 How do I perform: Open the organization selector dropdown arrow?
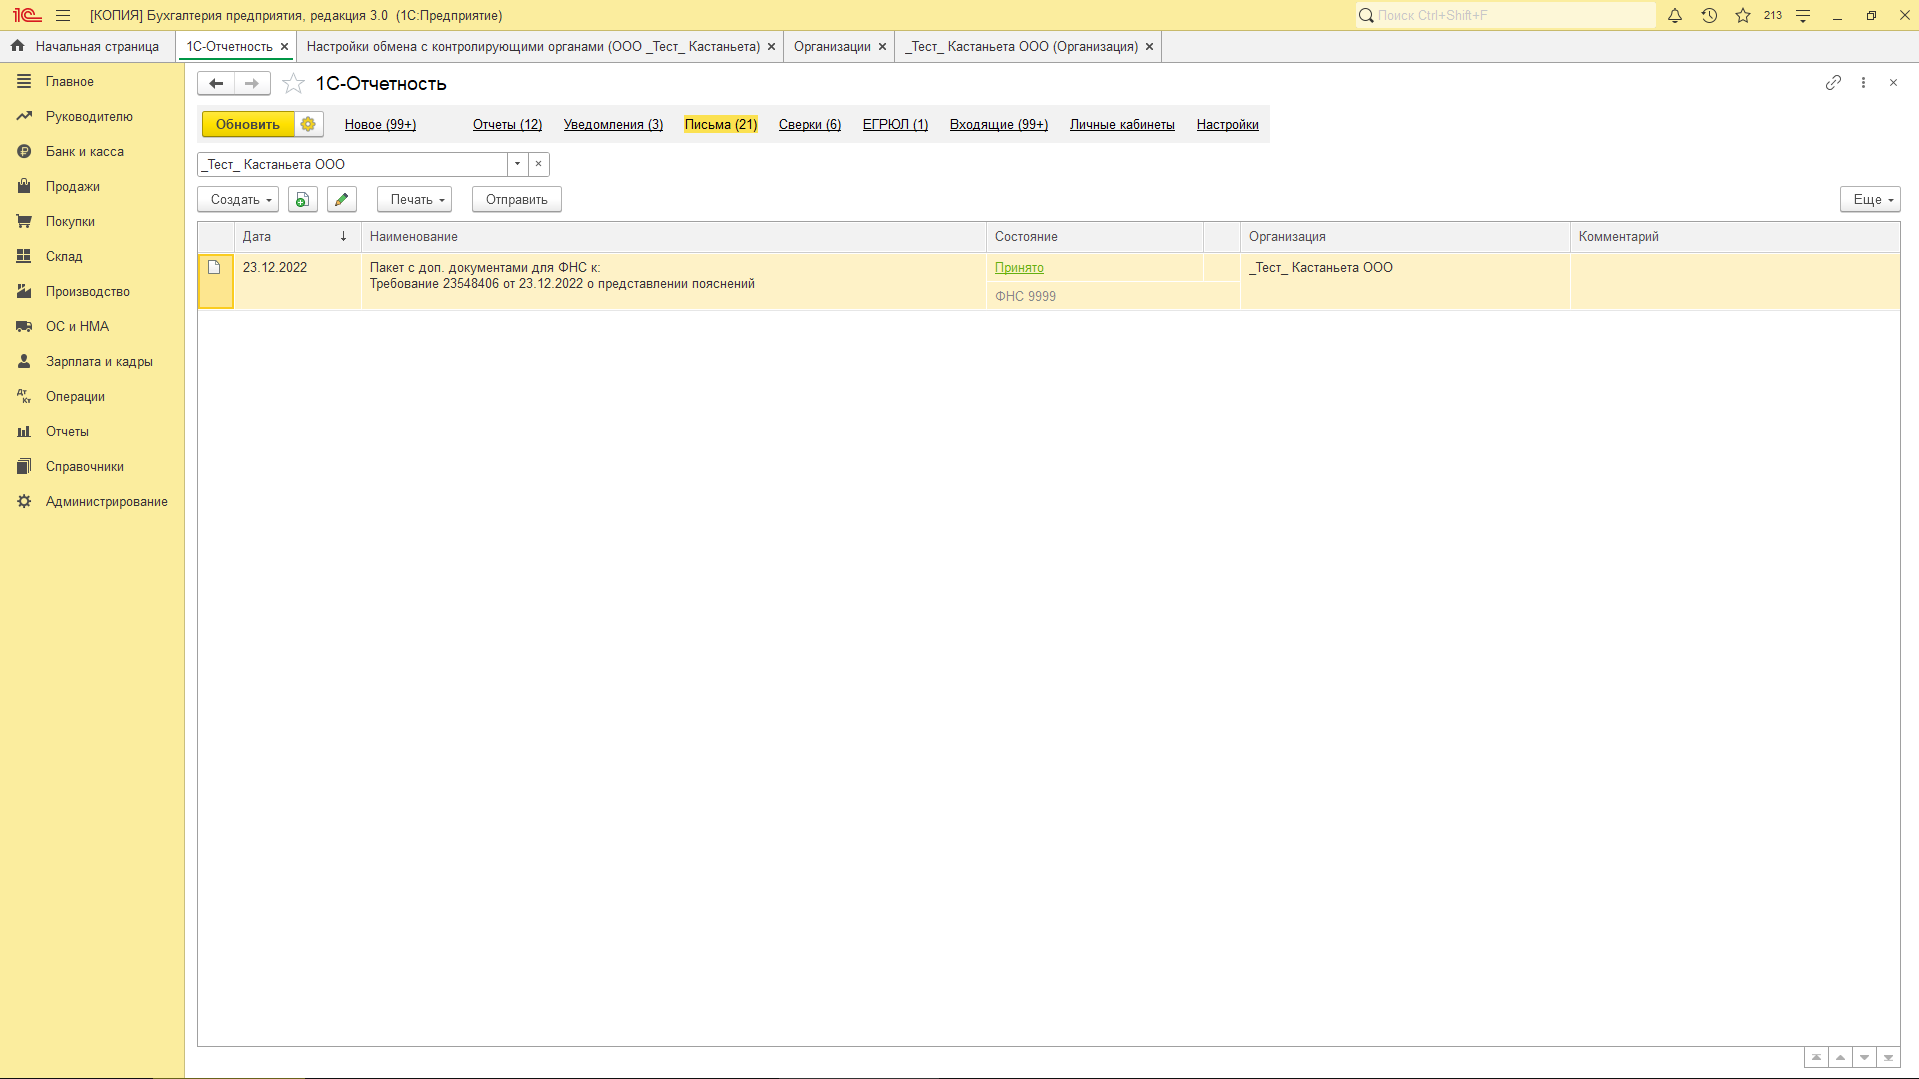tap(517, 164)
